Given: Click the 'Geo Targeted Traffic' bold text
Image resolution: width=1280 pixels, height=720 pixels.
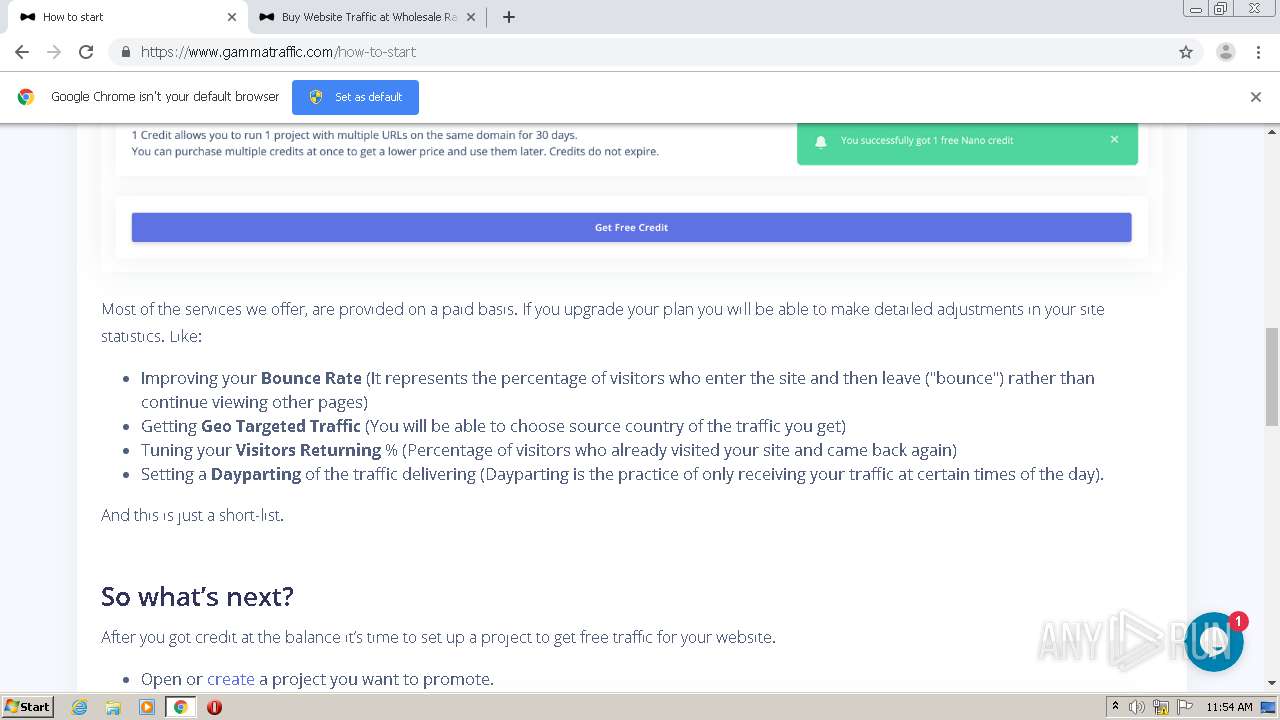Looking at the screenshot, I should tap(281, 426).
